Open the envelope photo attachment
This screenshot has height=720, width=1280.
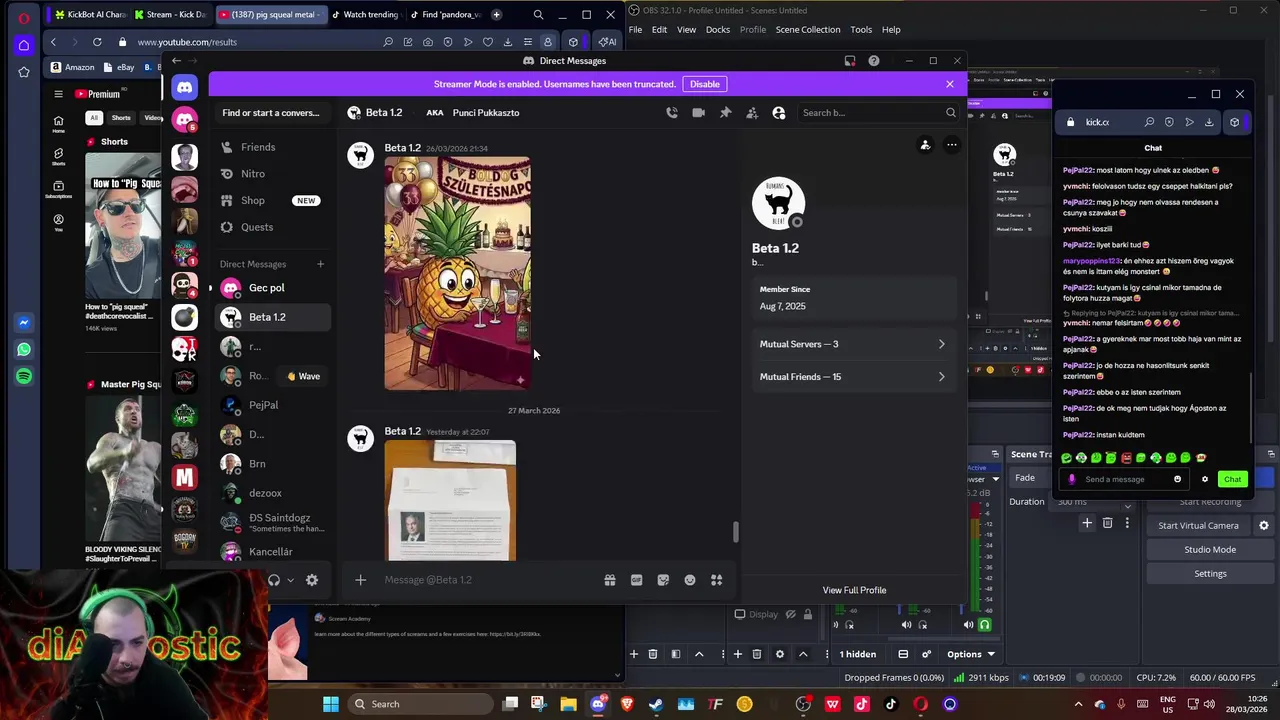click(450, 500)
